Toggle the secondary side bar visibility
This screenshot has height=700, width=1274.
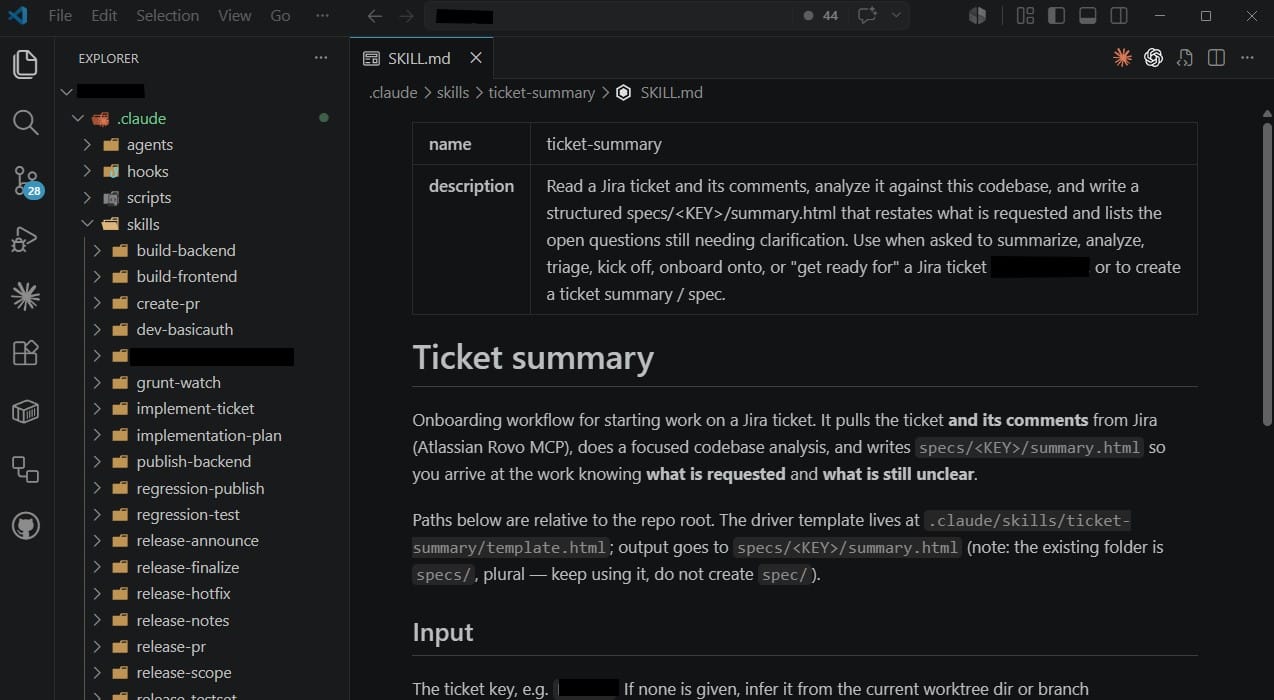[x=1119, y=16]
